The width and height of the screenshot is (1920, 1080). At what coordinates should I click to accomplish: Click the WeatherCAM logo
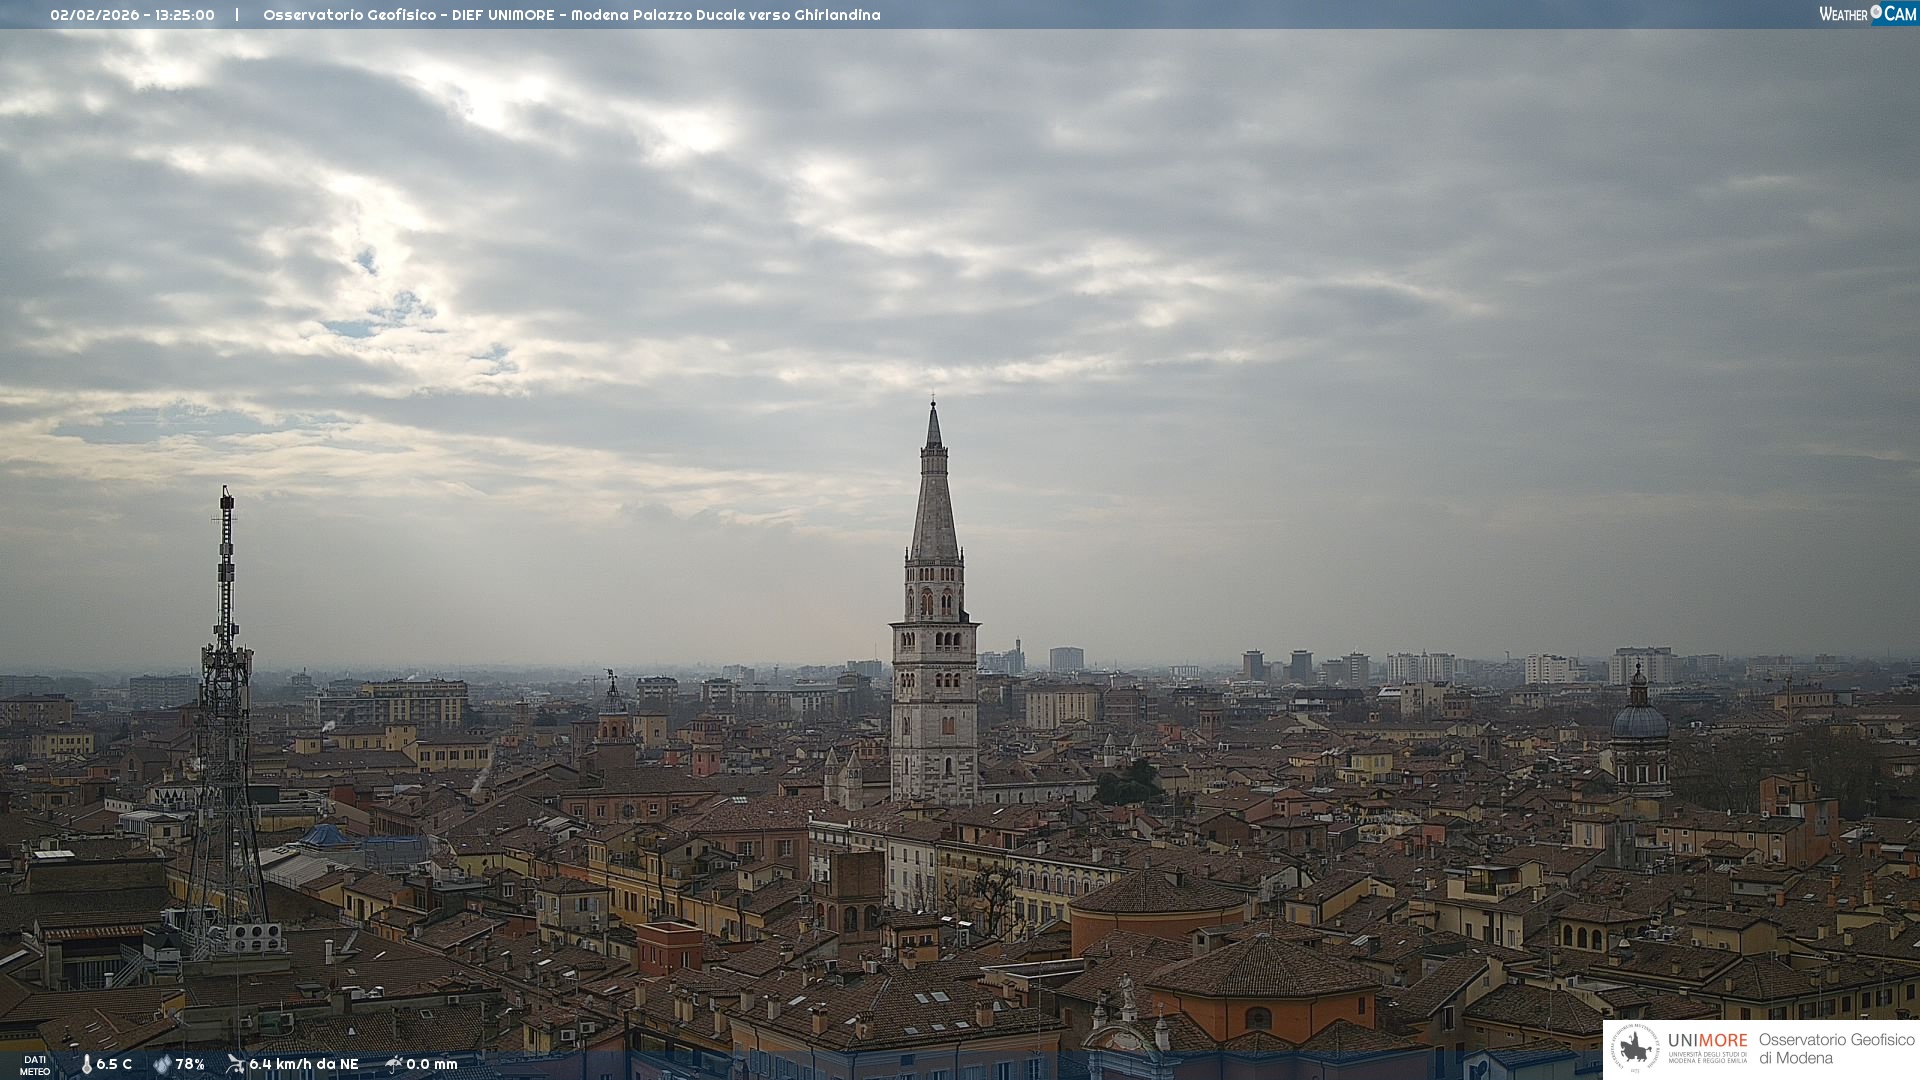pos(1867,14)
